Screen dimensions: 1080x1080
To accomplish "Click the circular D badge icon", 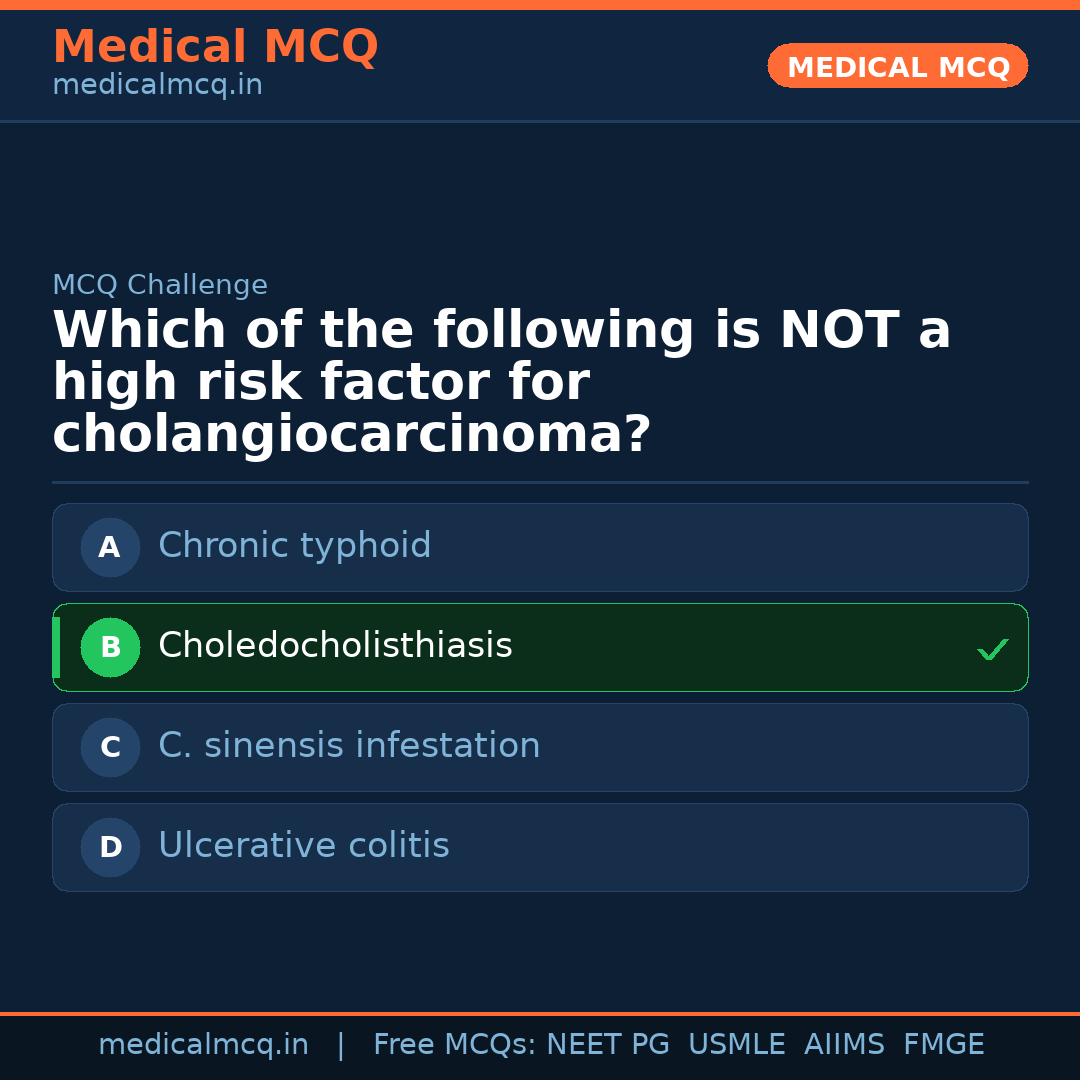I will pos(110,847).
